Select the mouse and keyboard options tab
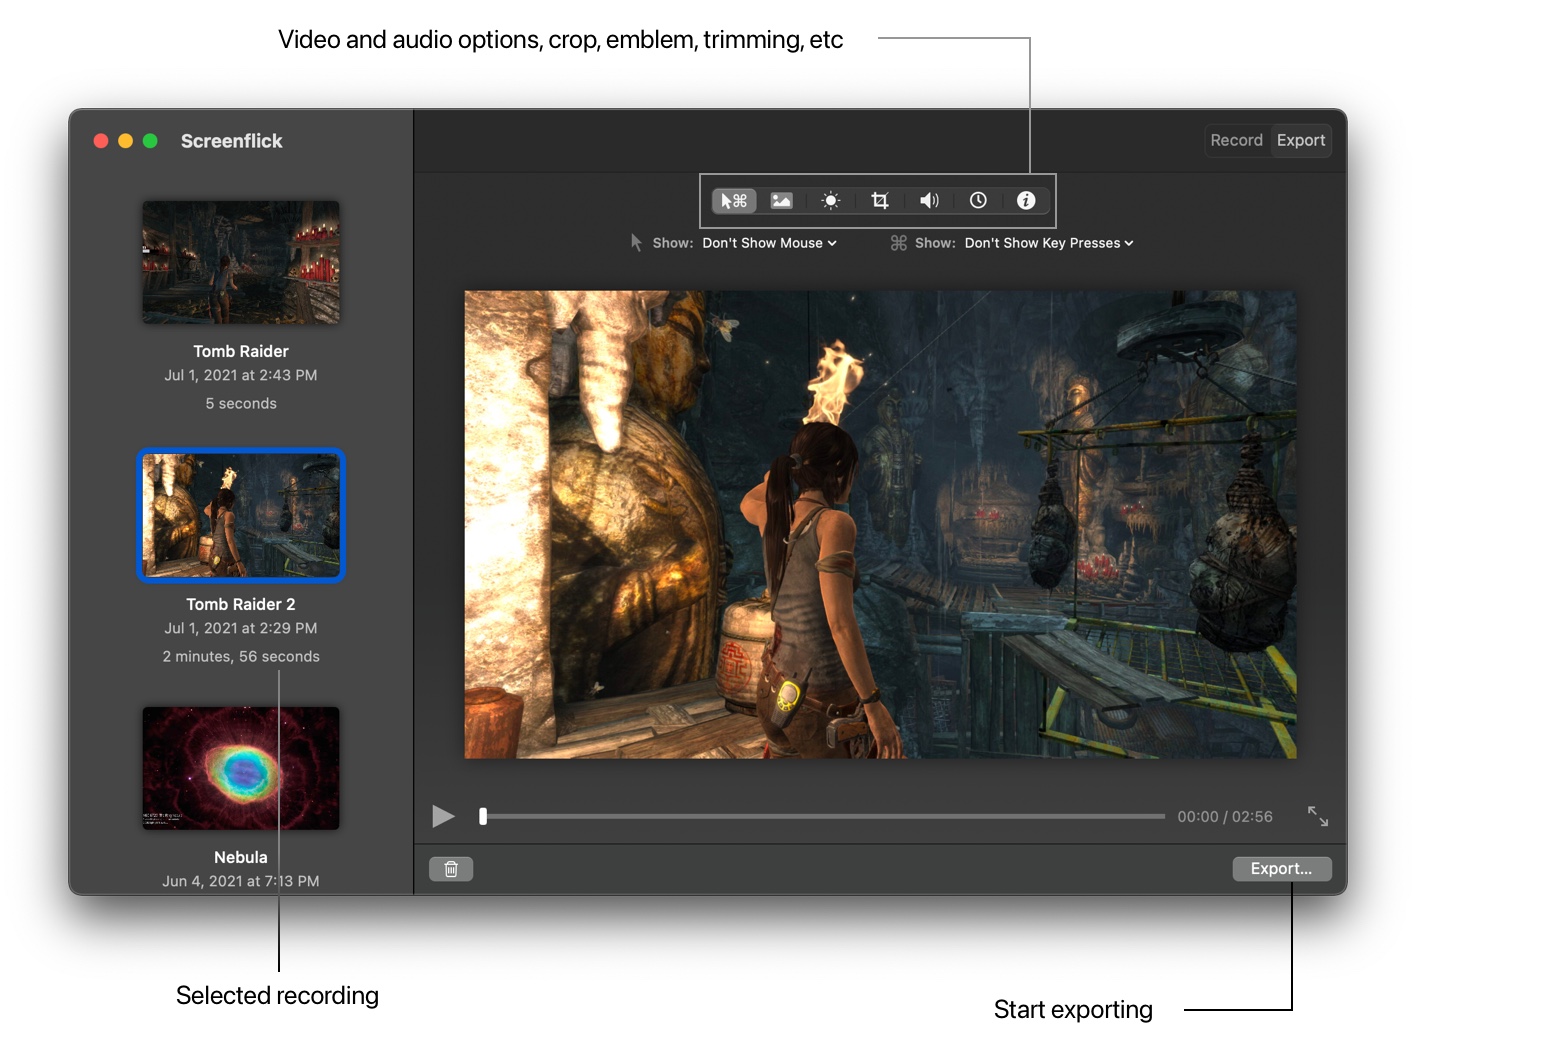 click(734, 201)
